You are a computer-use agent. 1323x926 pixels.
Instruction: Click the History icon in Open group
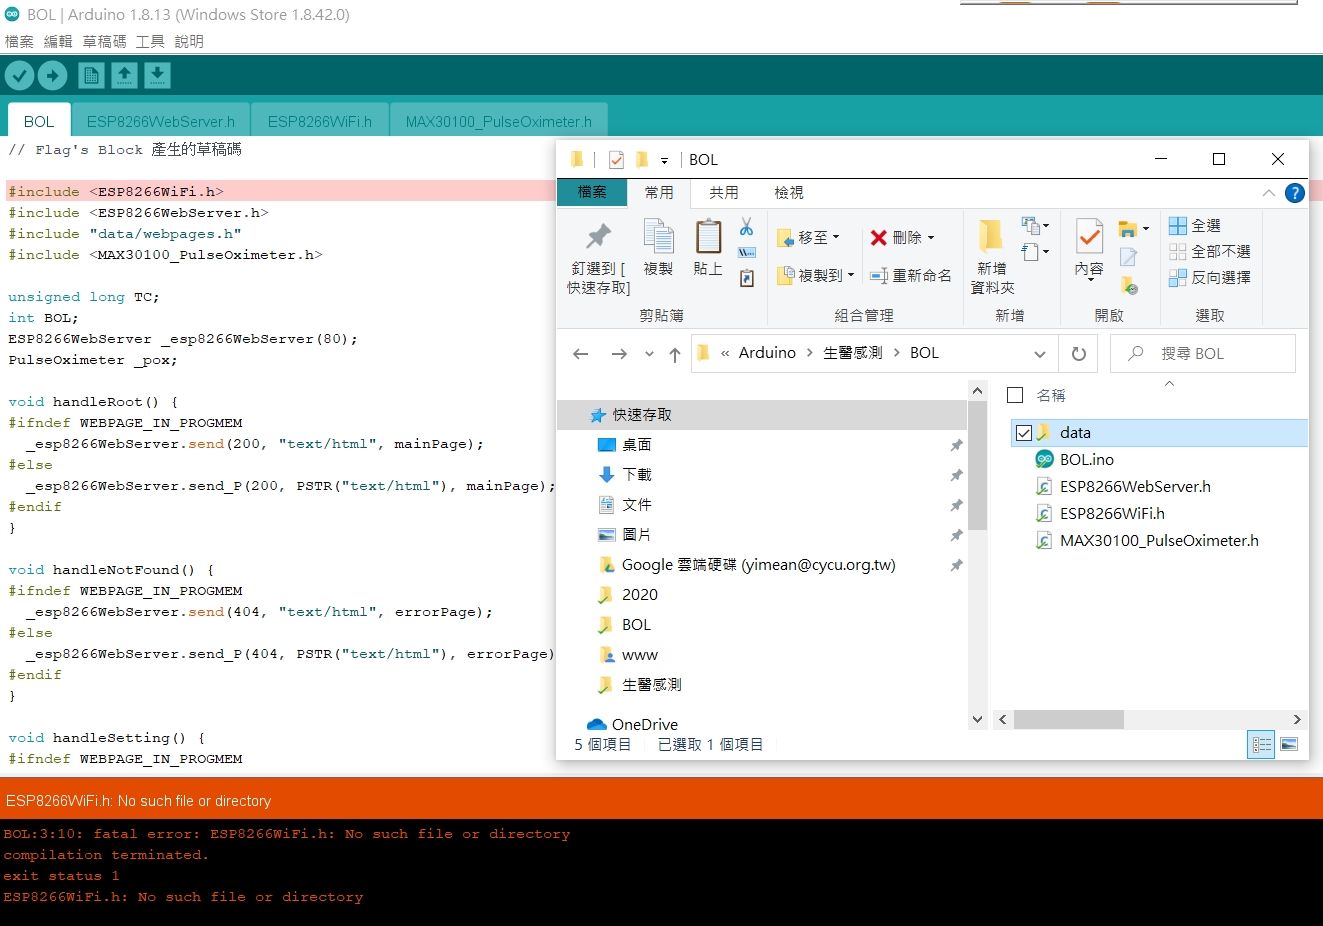pos(1128,285)
